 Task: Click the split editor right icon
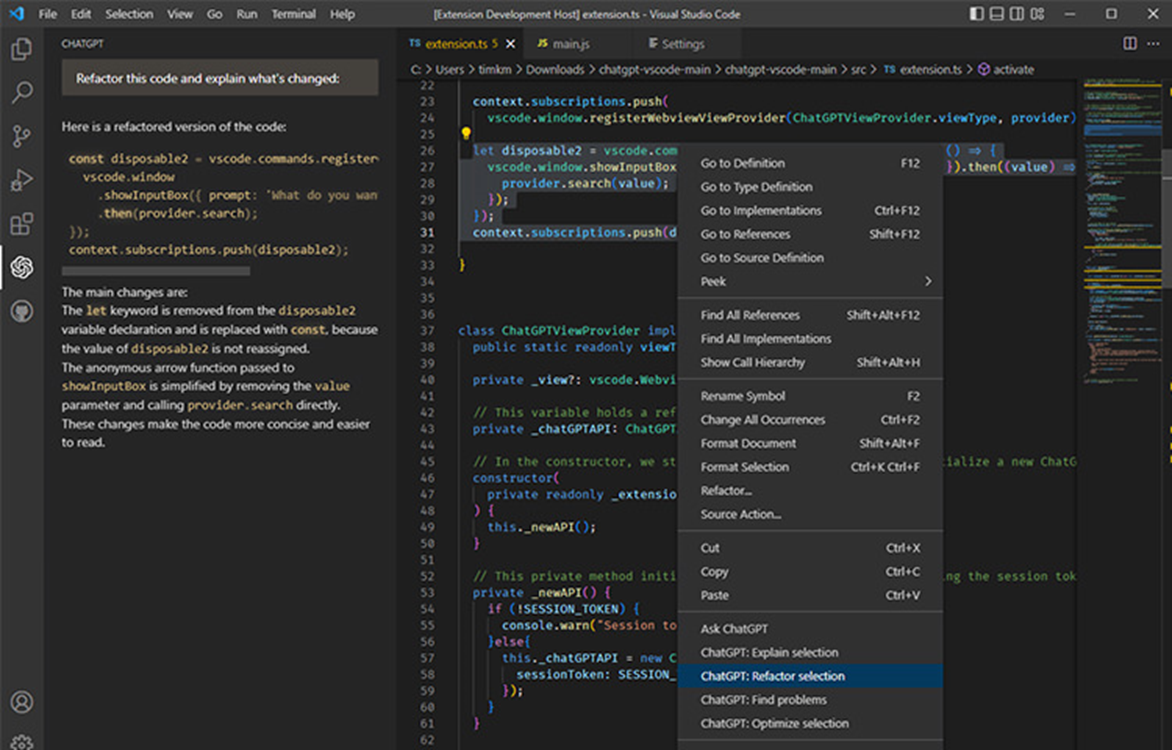point(1130,44)
